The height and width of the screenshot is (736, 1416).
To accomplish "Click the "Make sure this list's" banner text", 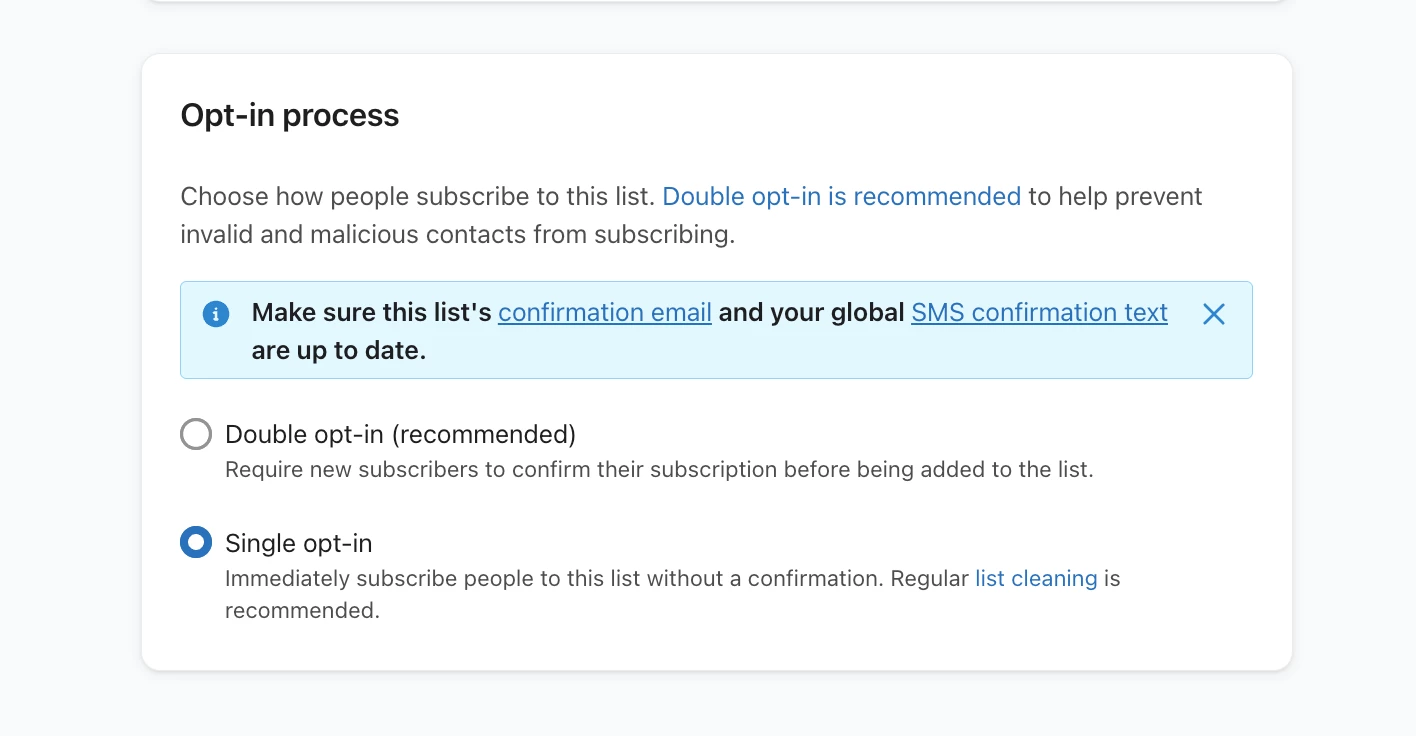I will pyautogui.click(x=371, y=313).
